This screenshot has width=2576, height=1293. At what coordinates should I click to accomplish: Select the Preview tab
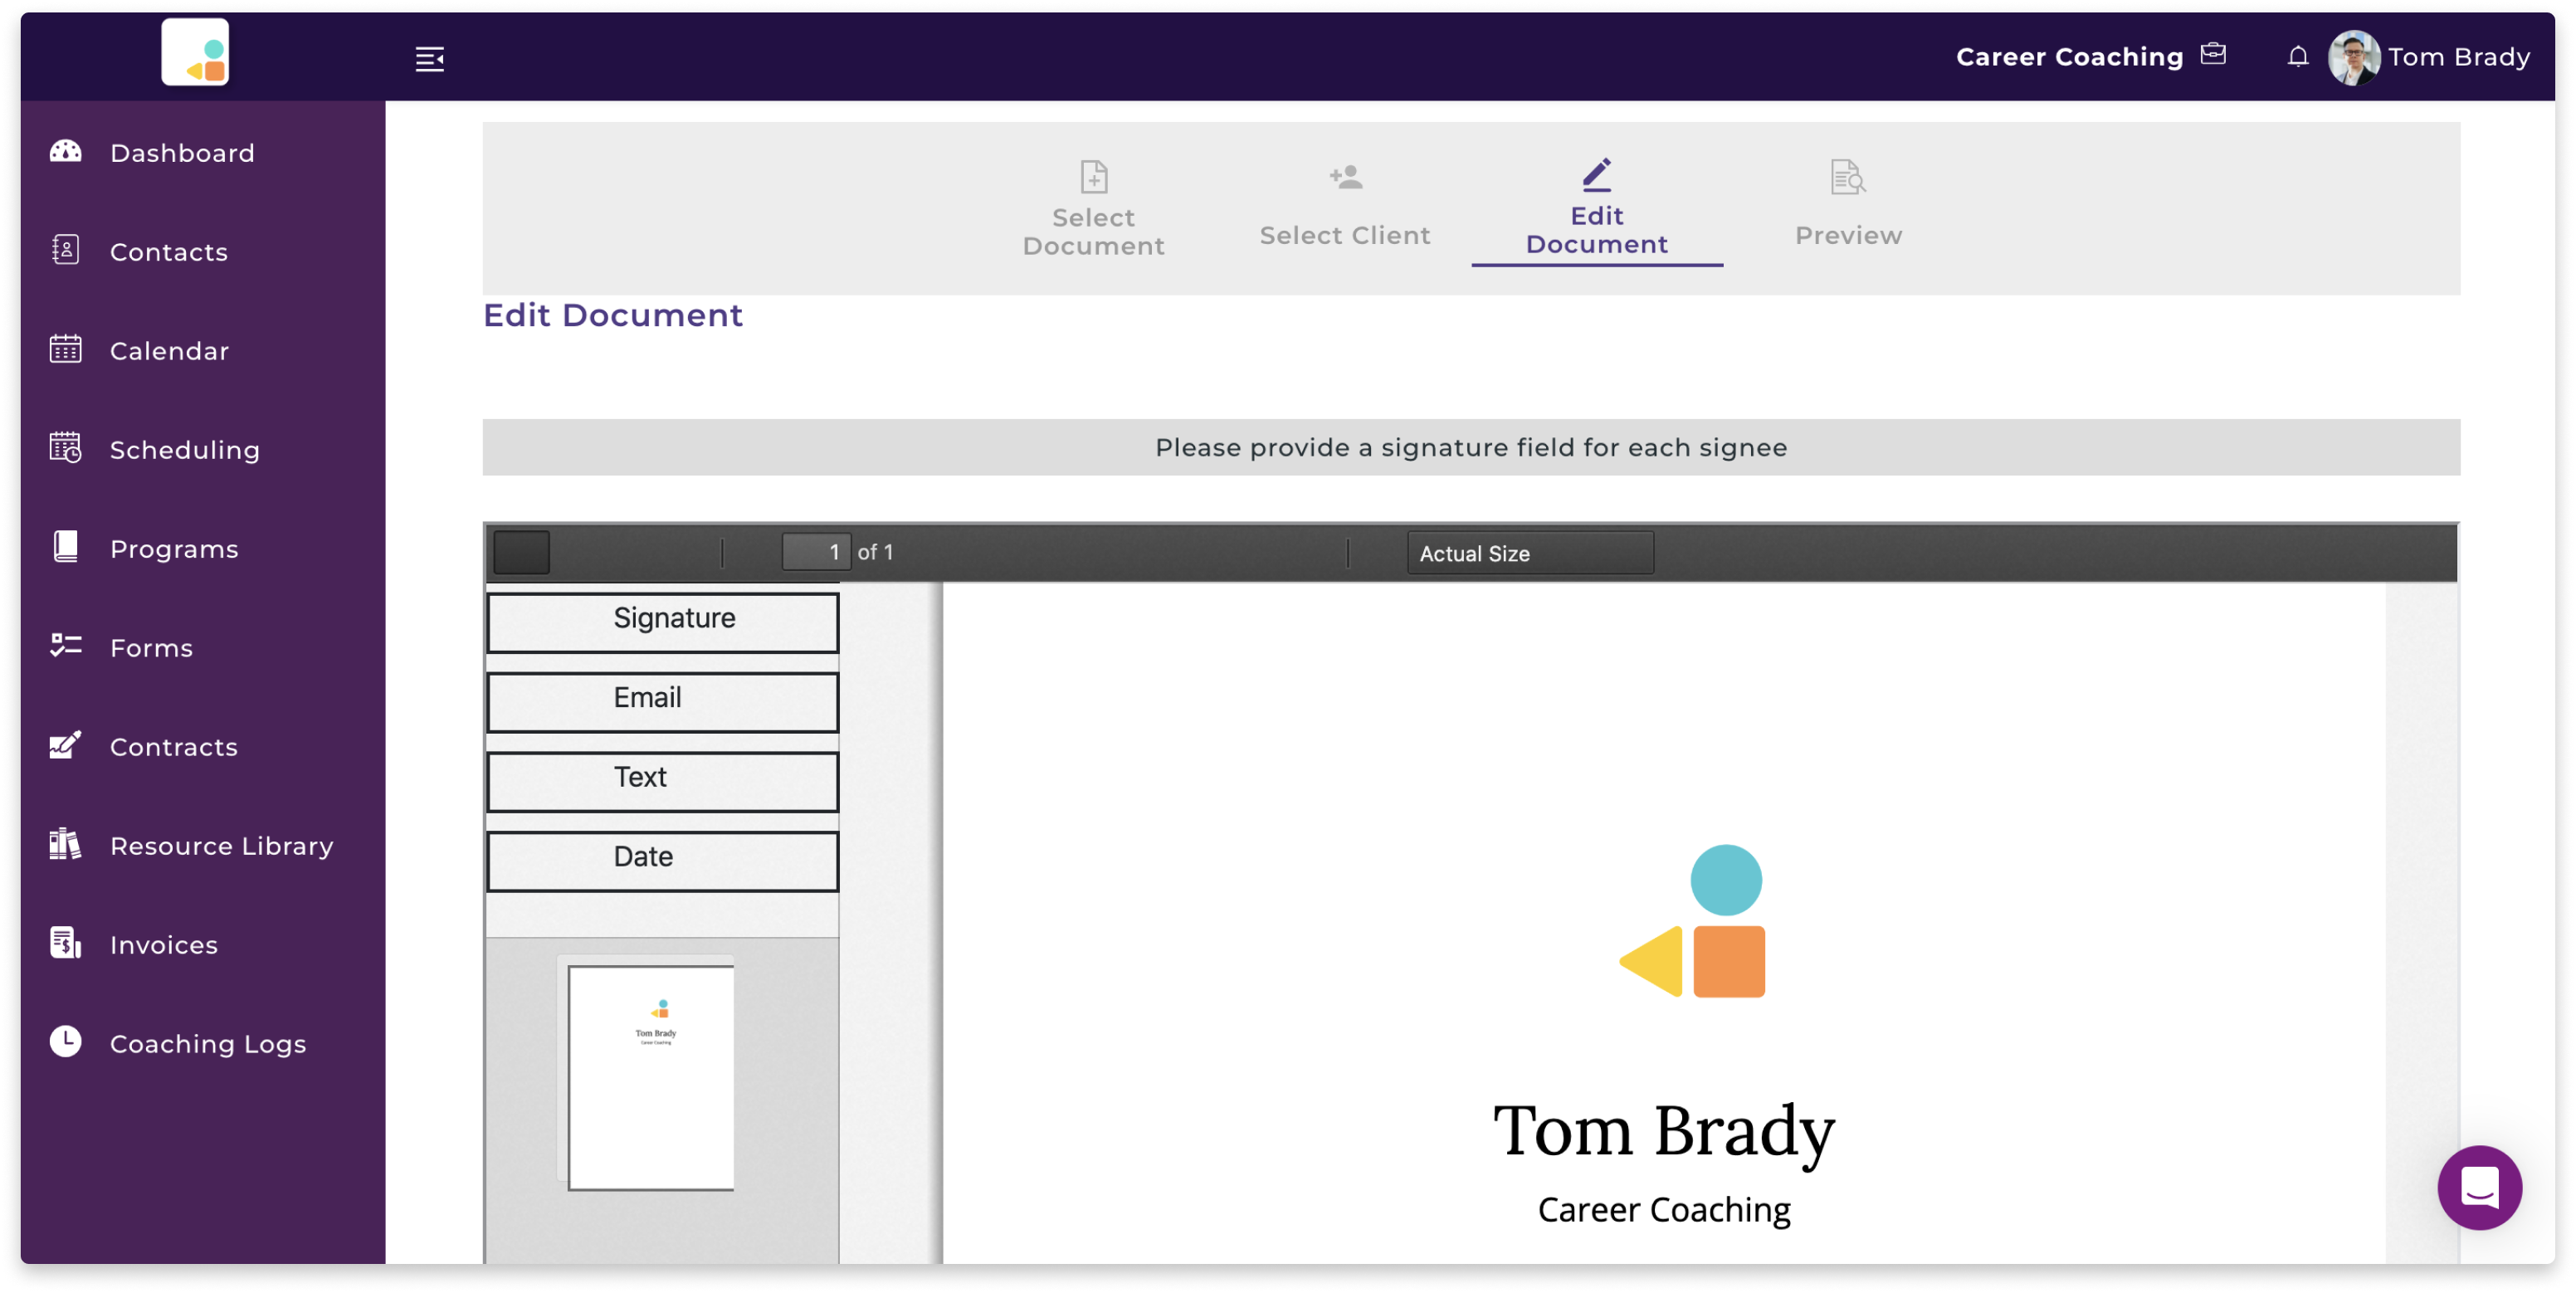(x=1847, y=206)
